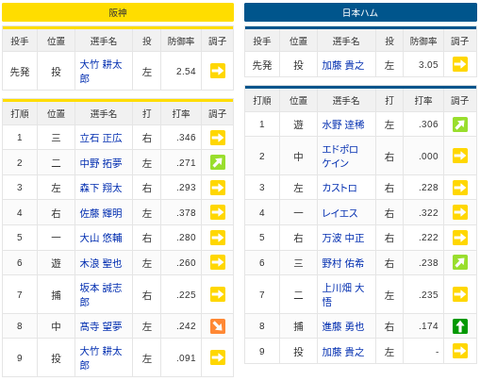Image resolution: width=480 pixels, height=381 pixels.
Task: Click green arrow icon for 野村 佑希
Action: coord(460,263)
